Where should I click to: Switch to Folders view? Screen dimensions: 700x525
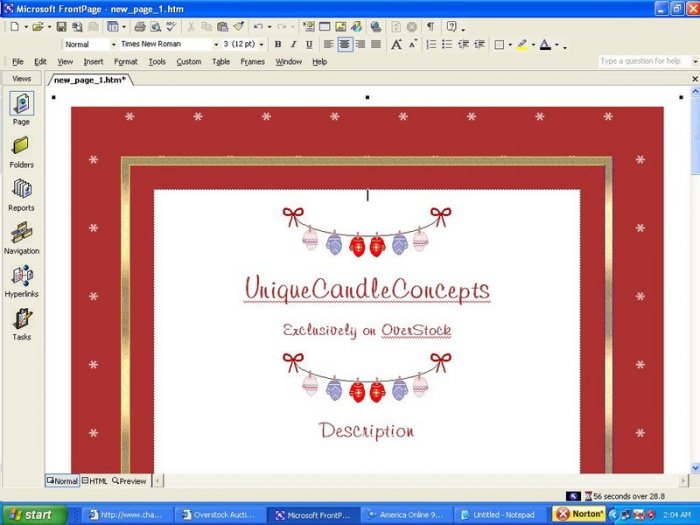pos(21,152)
